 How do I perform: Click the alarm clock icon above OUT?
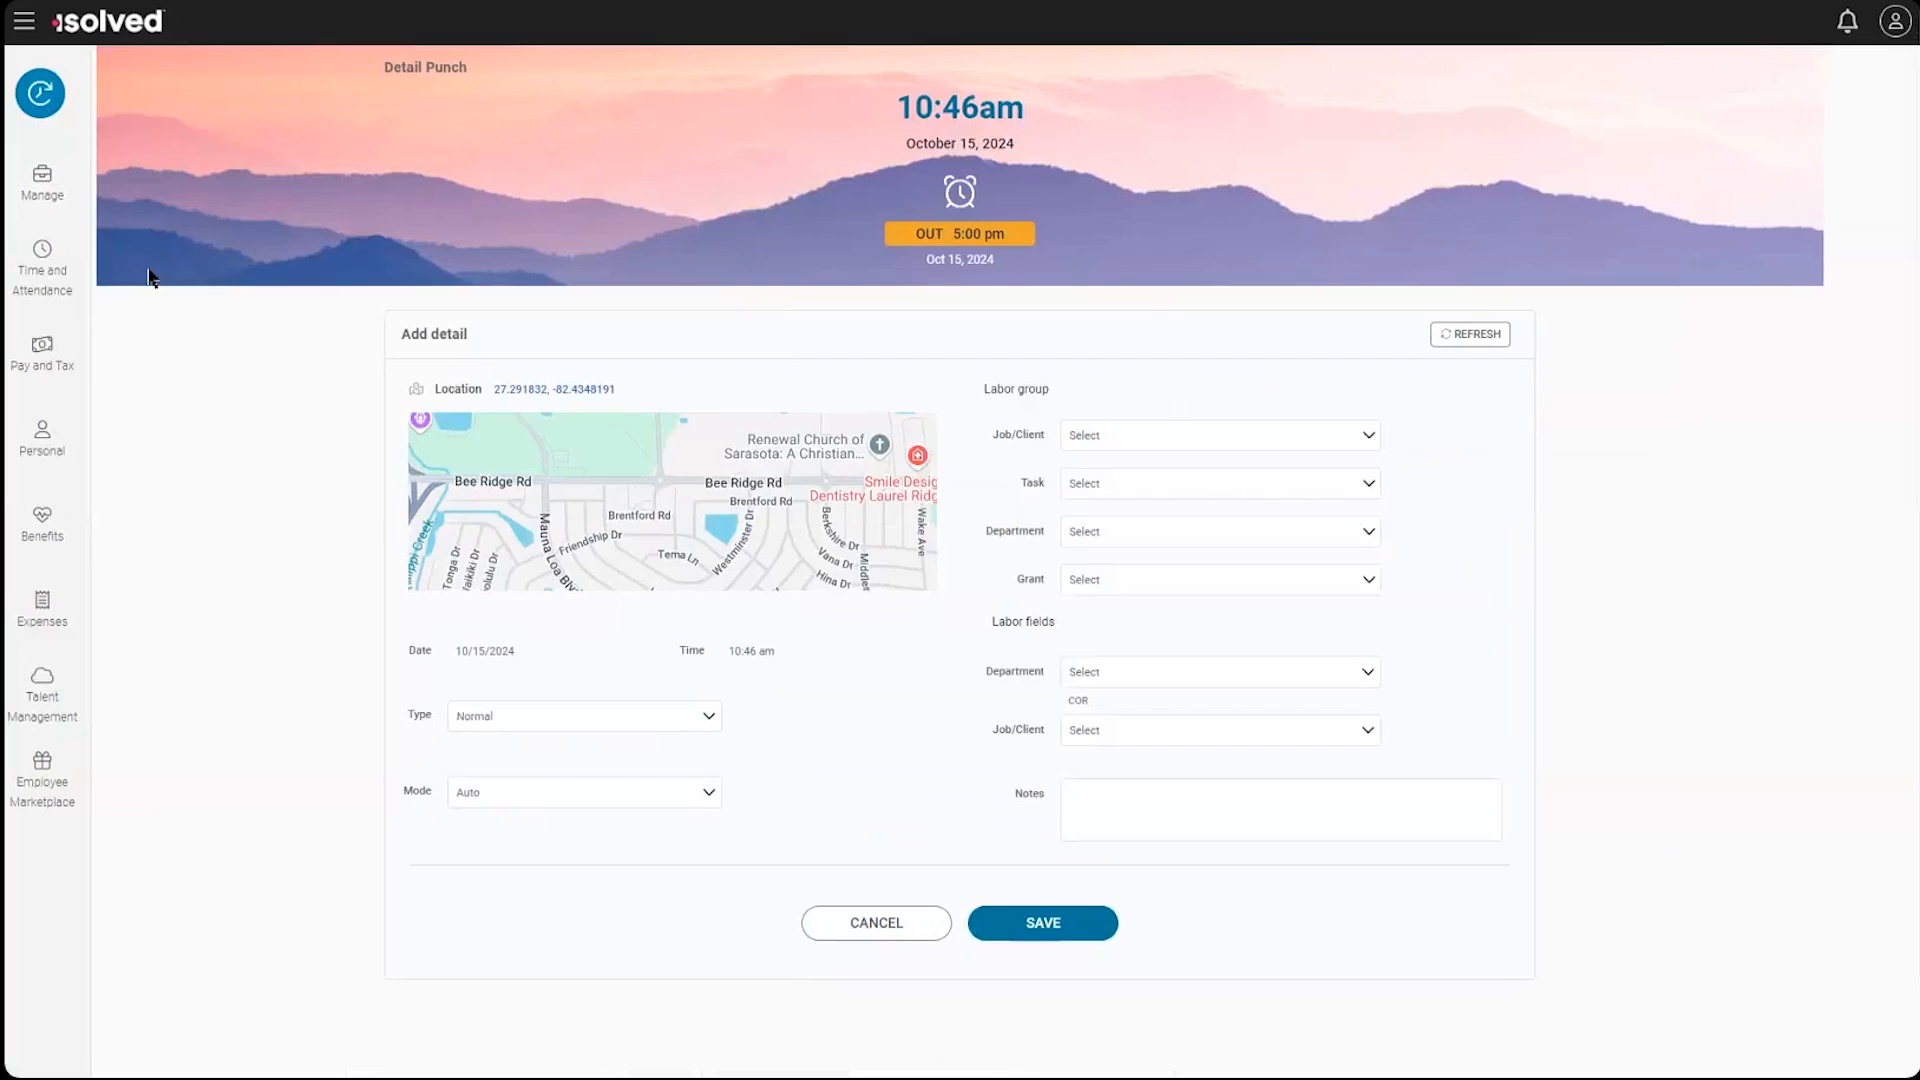coord(959,191)
